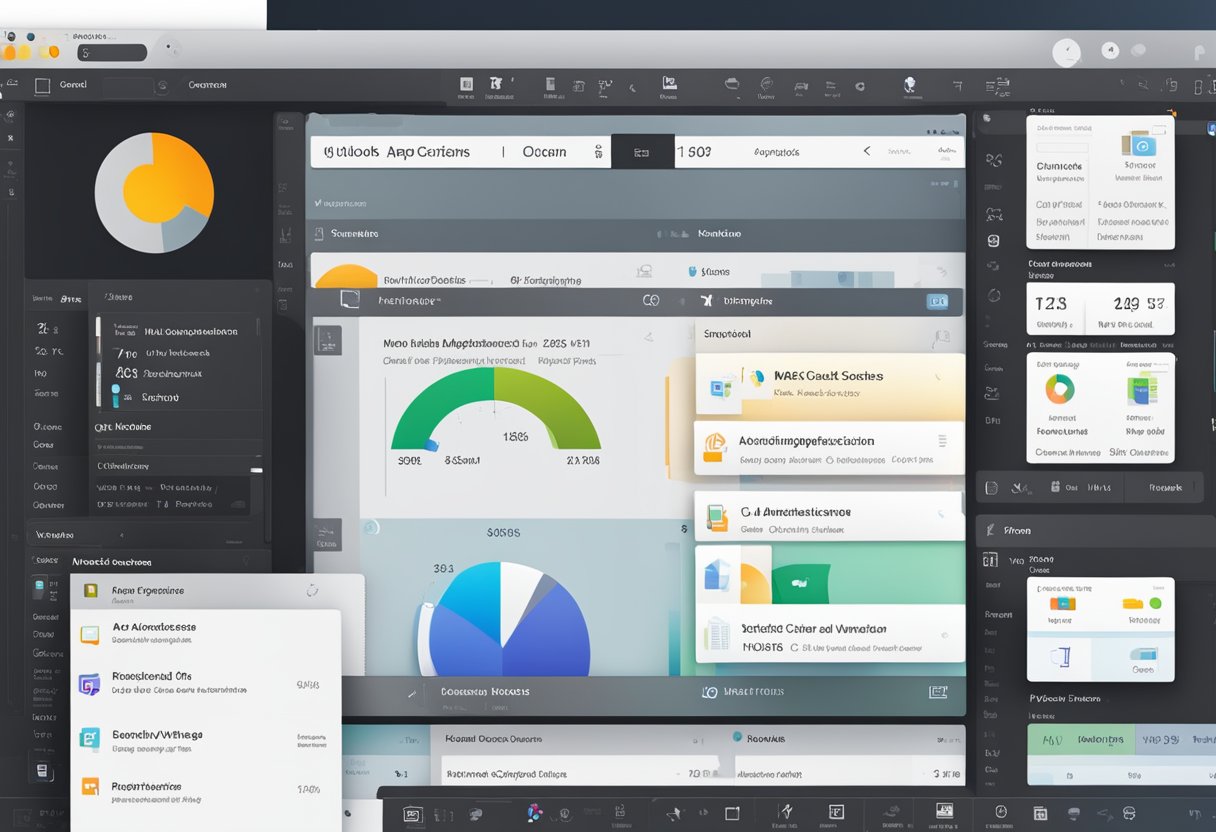
Task: Open the back chevron near the 1503 counter
Action: point(866,152)
